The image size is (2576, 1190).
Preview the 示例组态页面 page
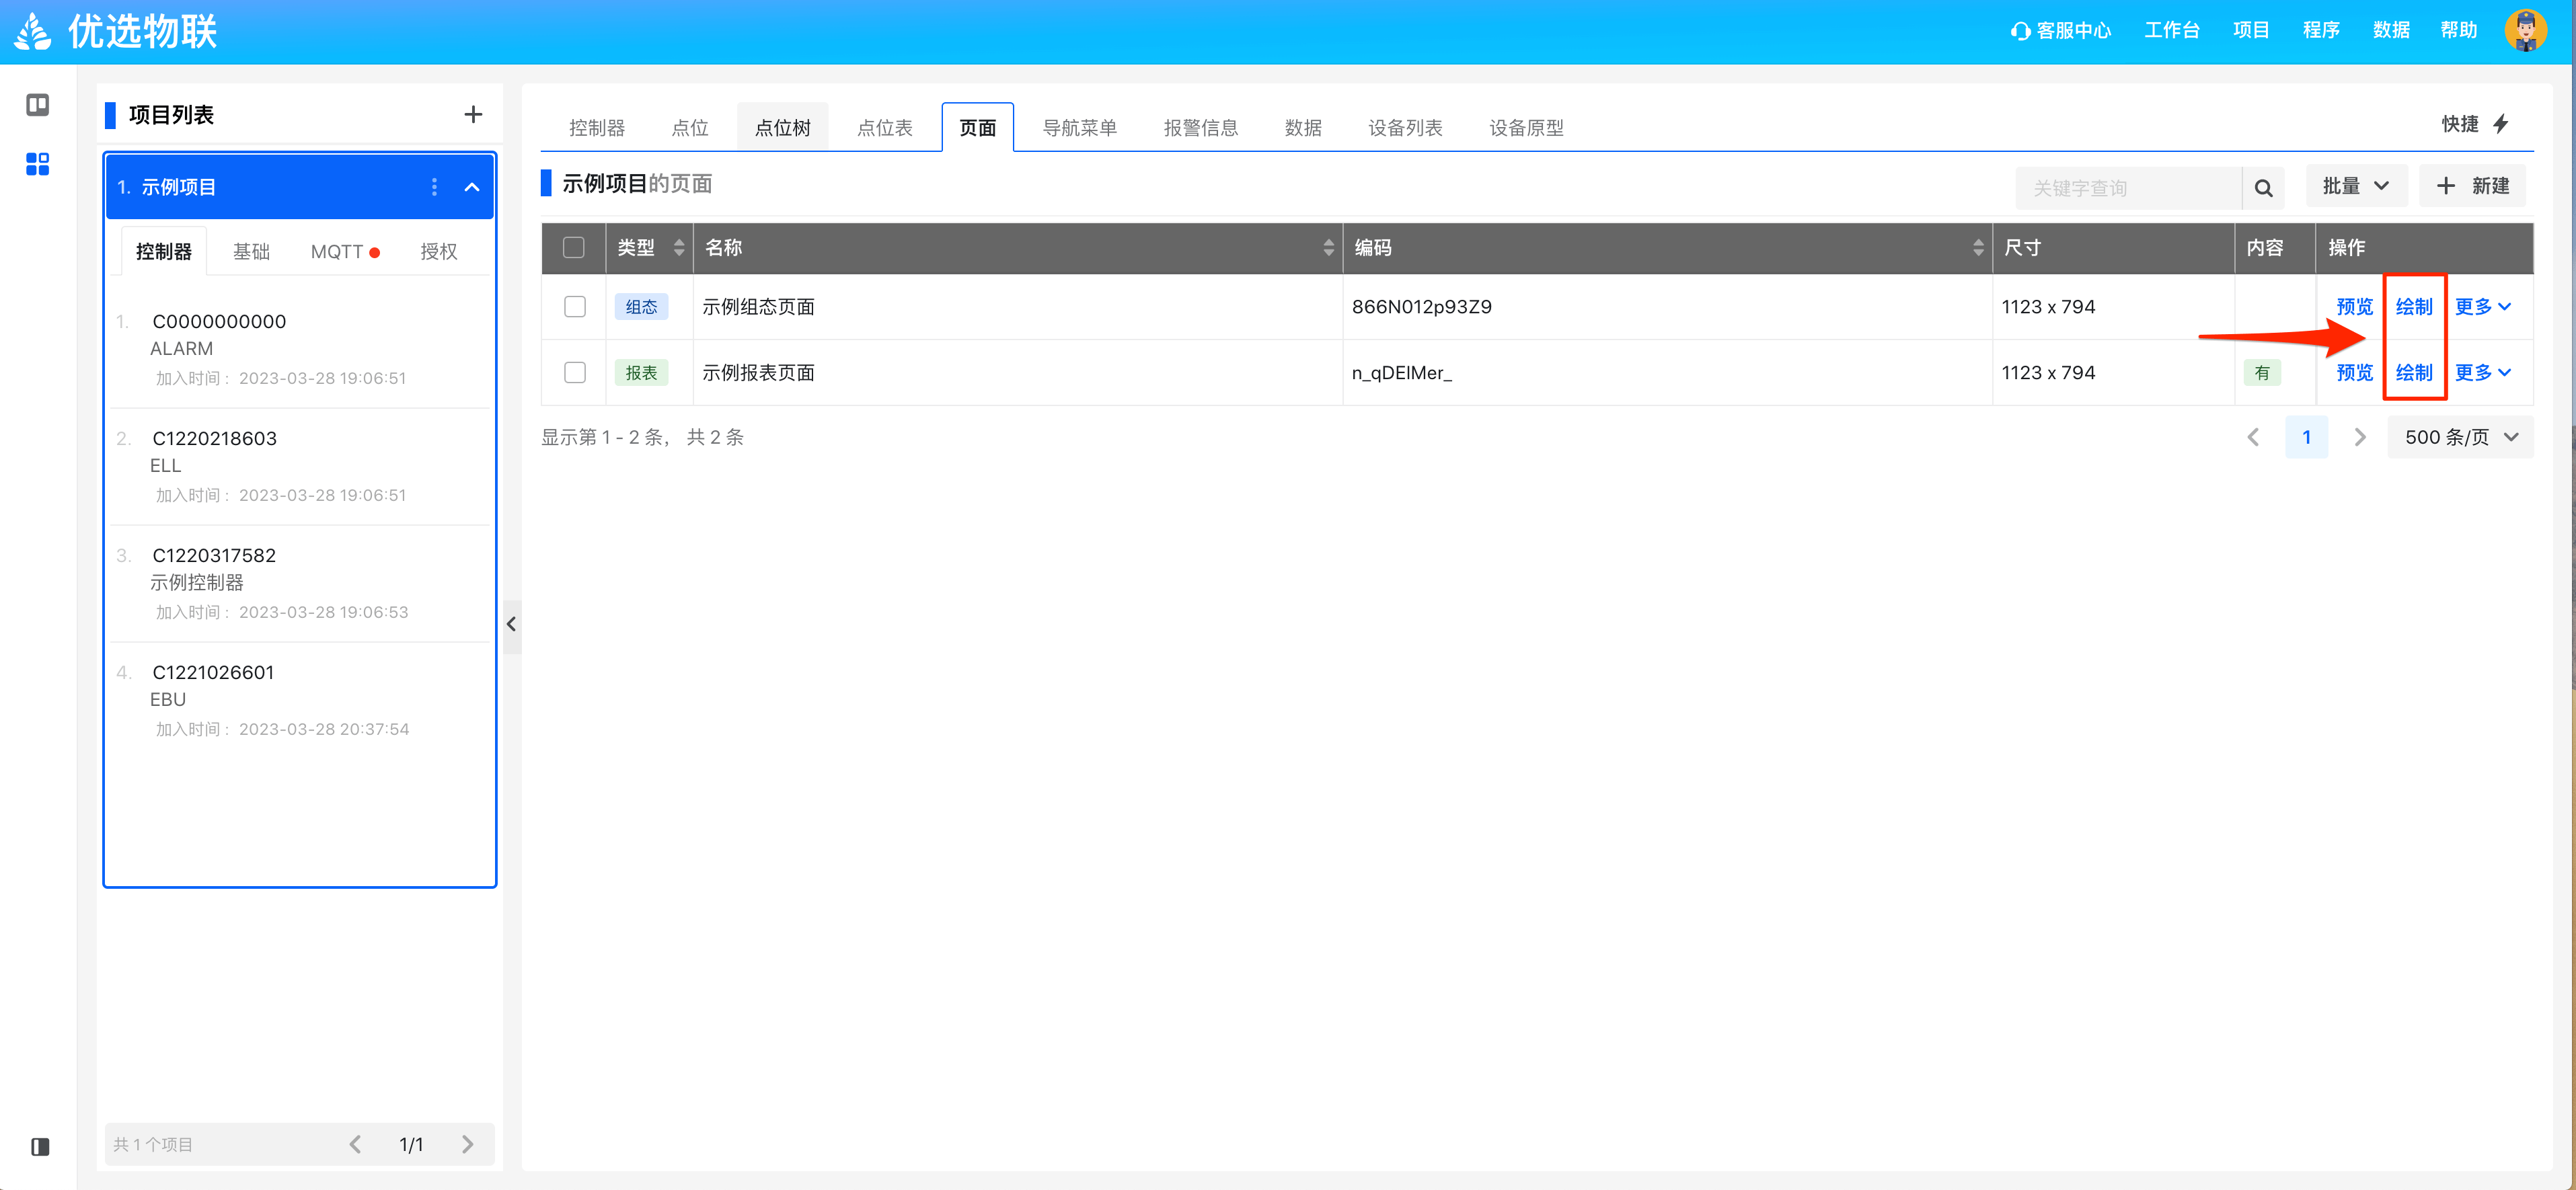(2354, 307)
